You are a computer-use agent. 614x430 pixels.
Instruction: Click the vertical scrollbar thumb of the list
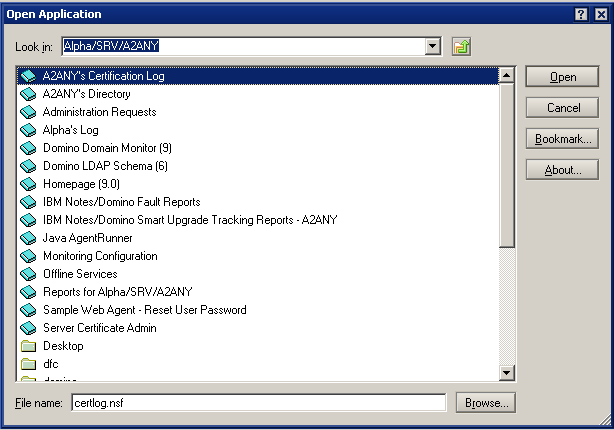[507, 165]
